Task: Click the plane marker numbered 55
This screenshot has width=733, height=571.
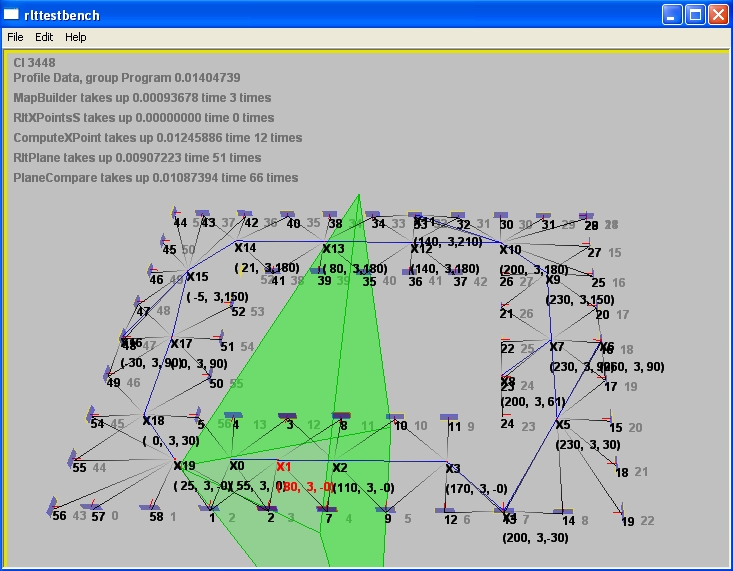Action: [79, 467]
